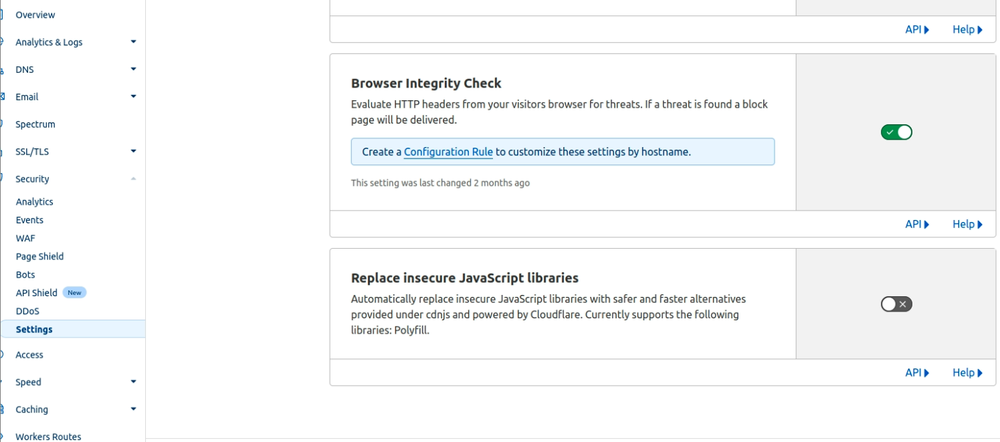Select Page Shield in the sidebar
This screenshot has width=1000, height=442.
[39, 256]
